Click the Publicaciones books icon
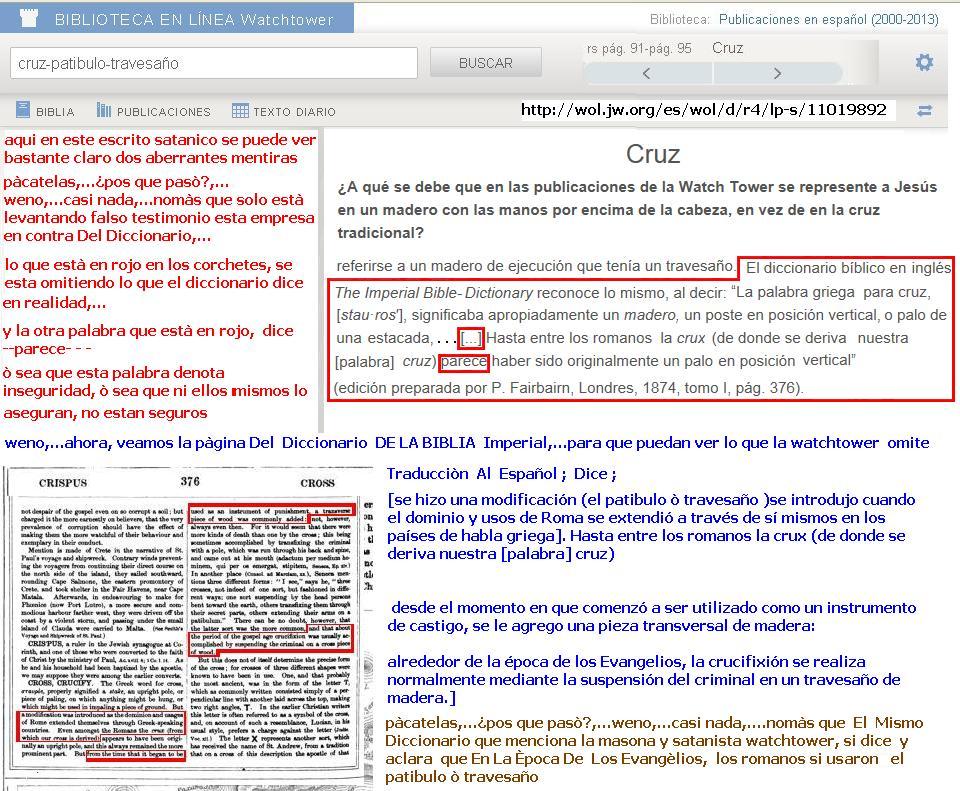960x791 pixels. (104, 110)
